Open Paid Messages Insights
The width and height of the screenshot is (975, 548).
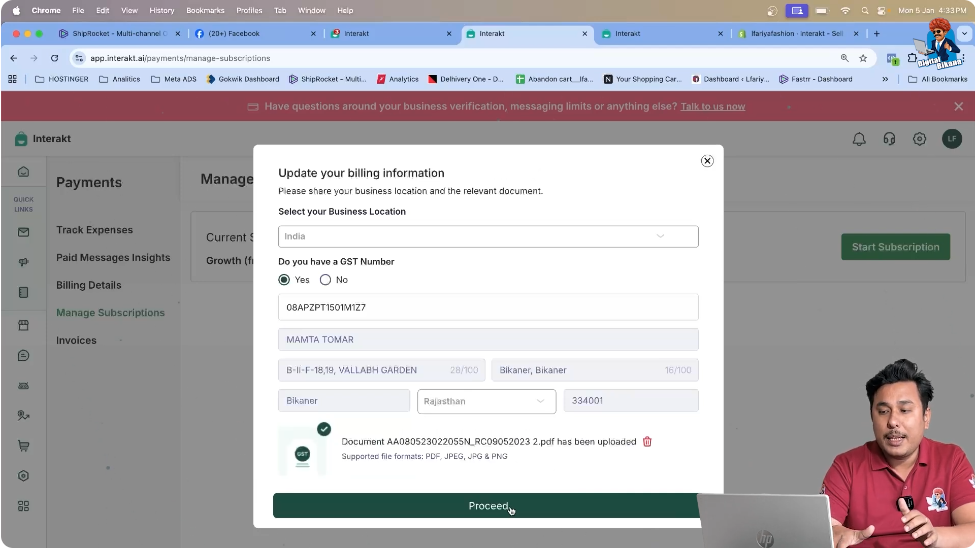113,258
